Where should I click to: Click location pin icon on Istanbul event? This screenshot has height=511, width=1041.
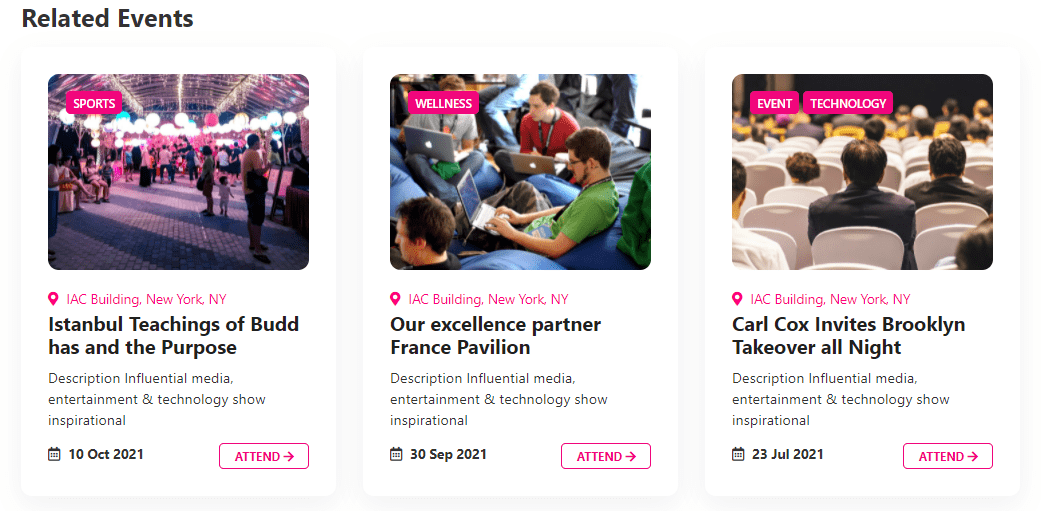(x=54, y=299)
